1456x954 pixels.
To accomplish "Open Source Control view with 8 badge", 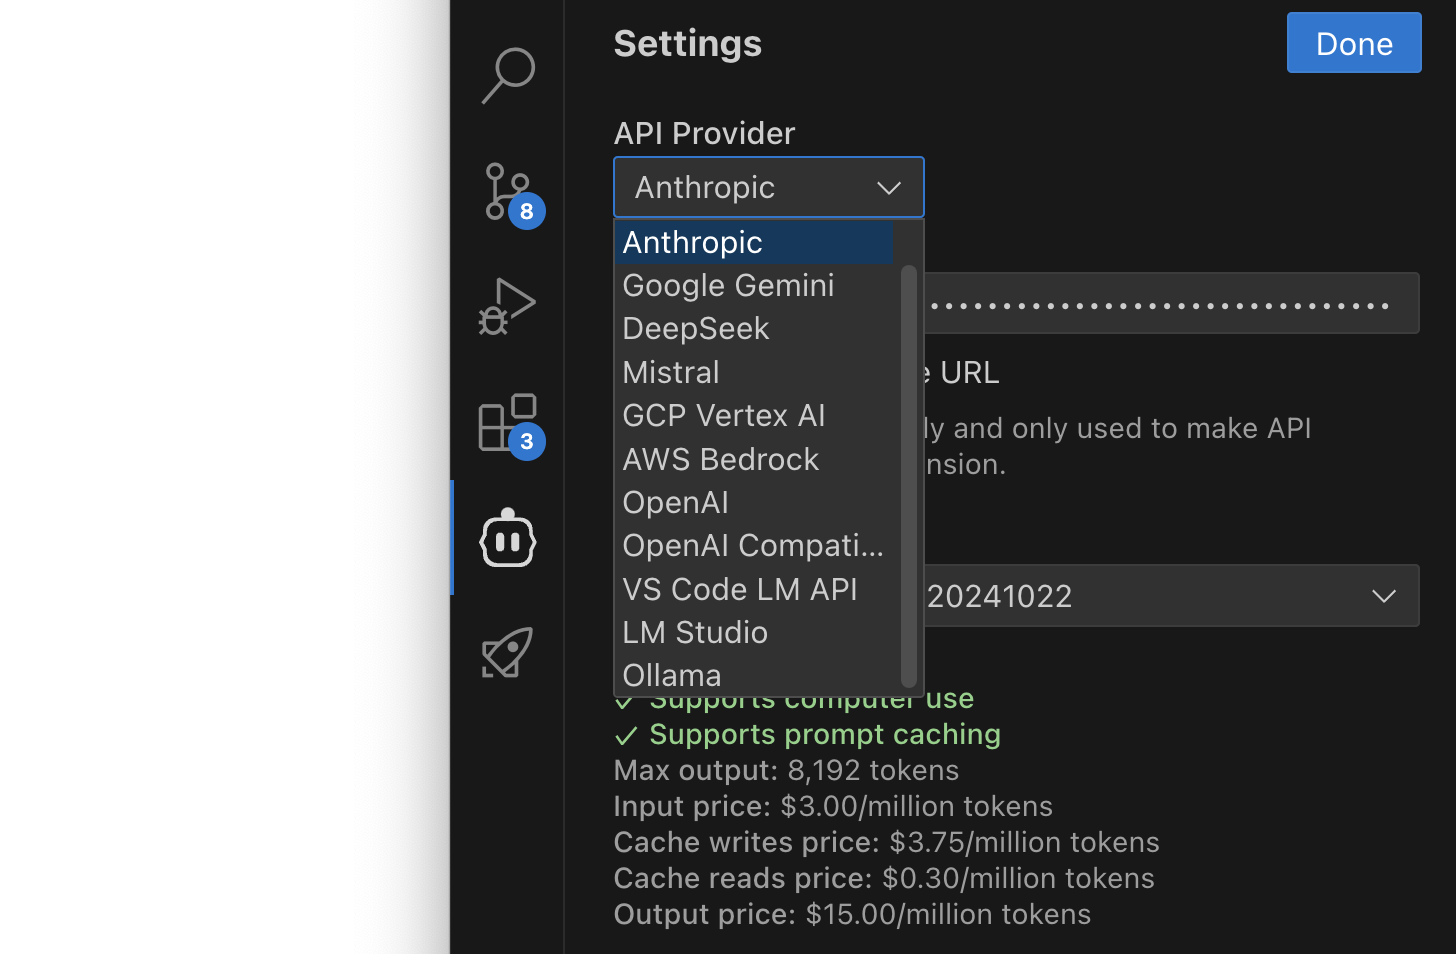I will coord(507,191).
